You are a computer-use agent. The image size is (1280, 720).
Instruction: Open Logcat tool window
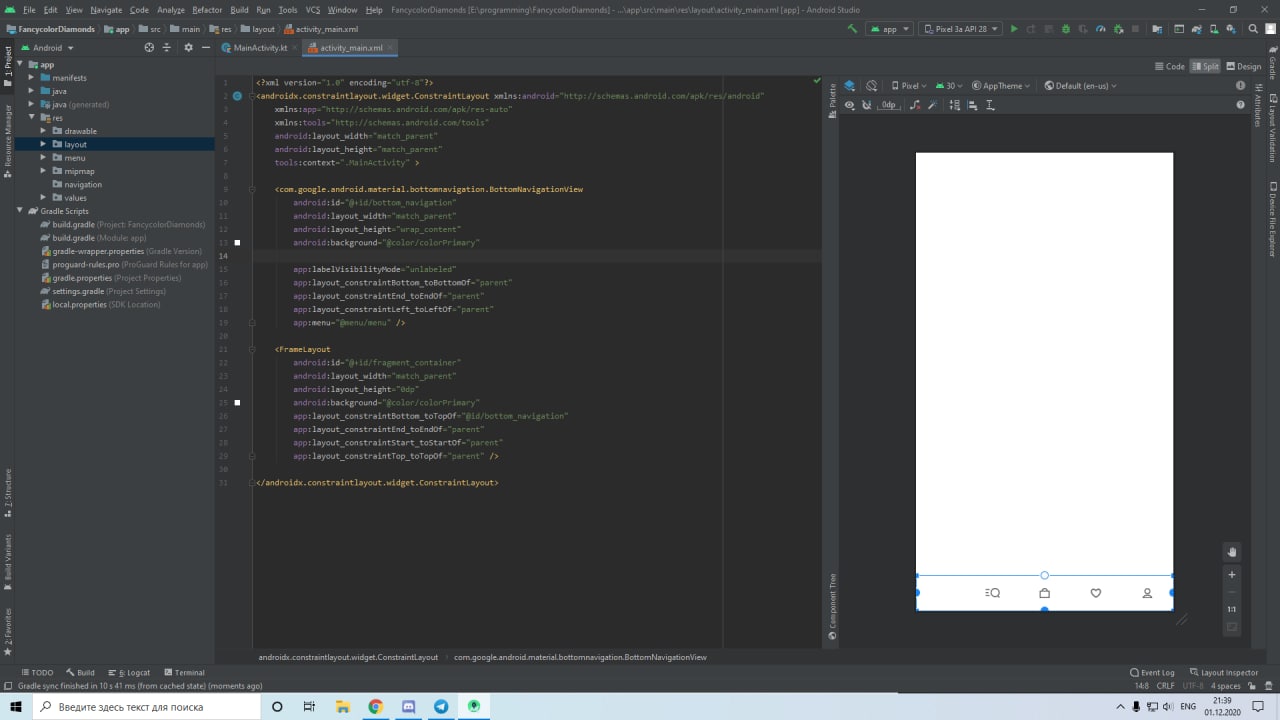pos(128,673)
